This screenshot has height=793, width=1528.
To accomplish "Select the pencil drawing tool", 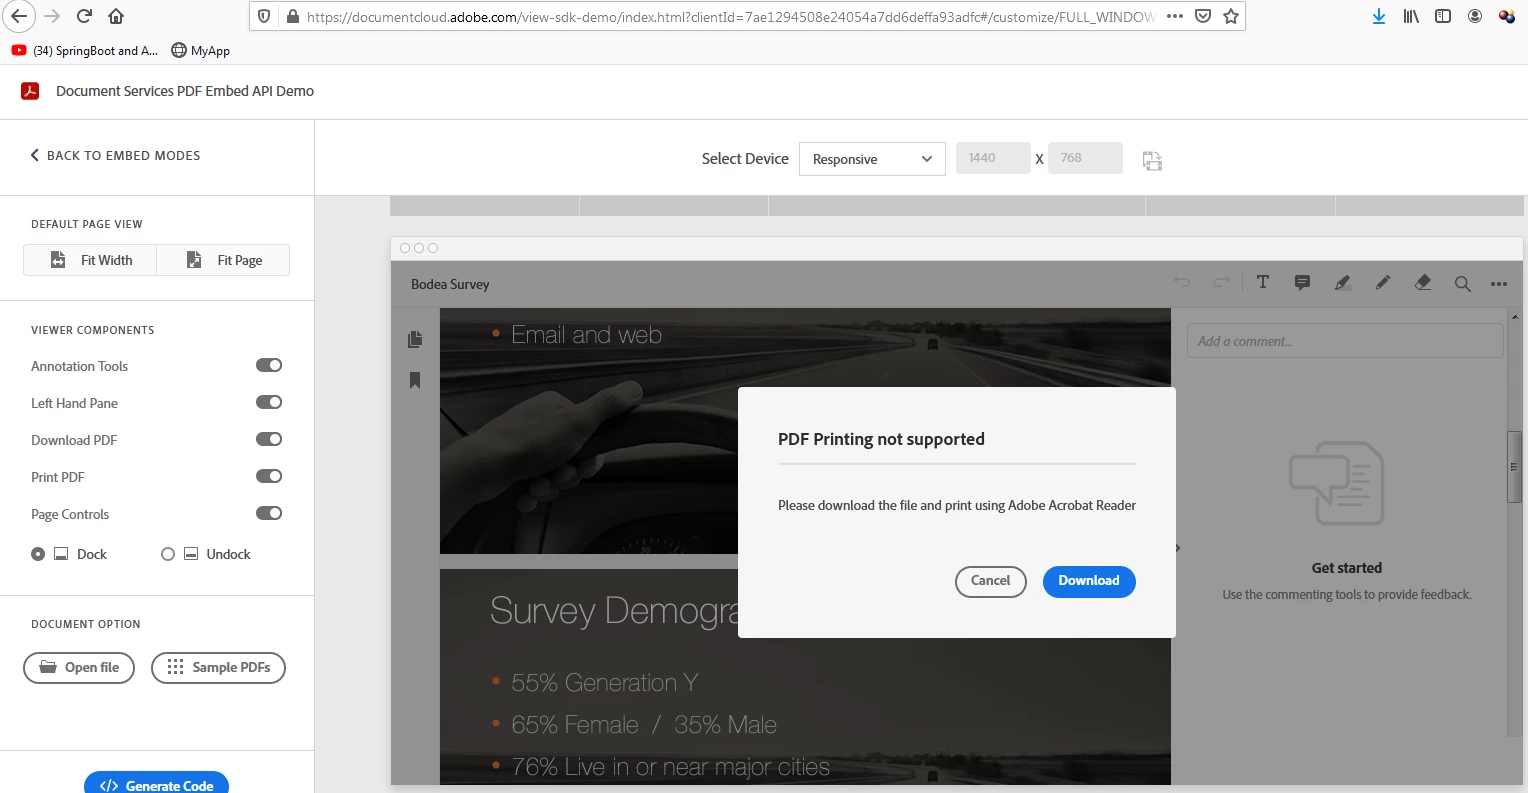I will point(1383,283).
